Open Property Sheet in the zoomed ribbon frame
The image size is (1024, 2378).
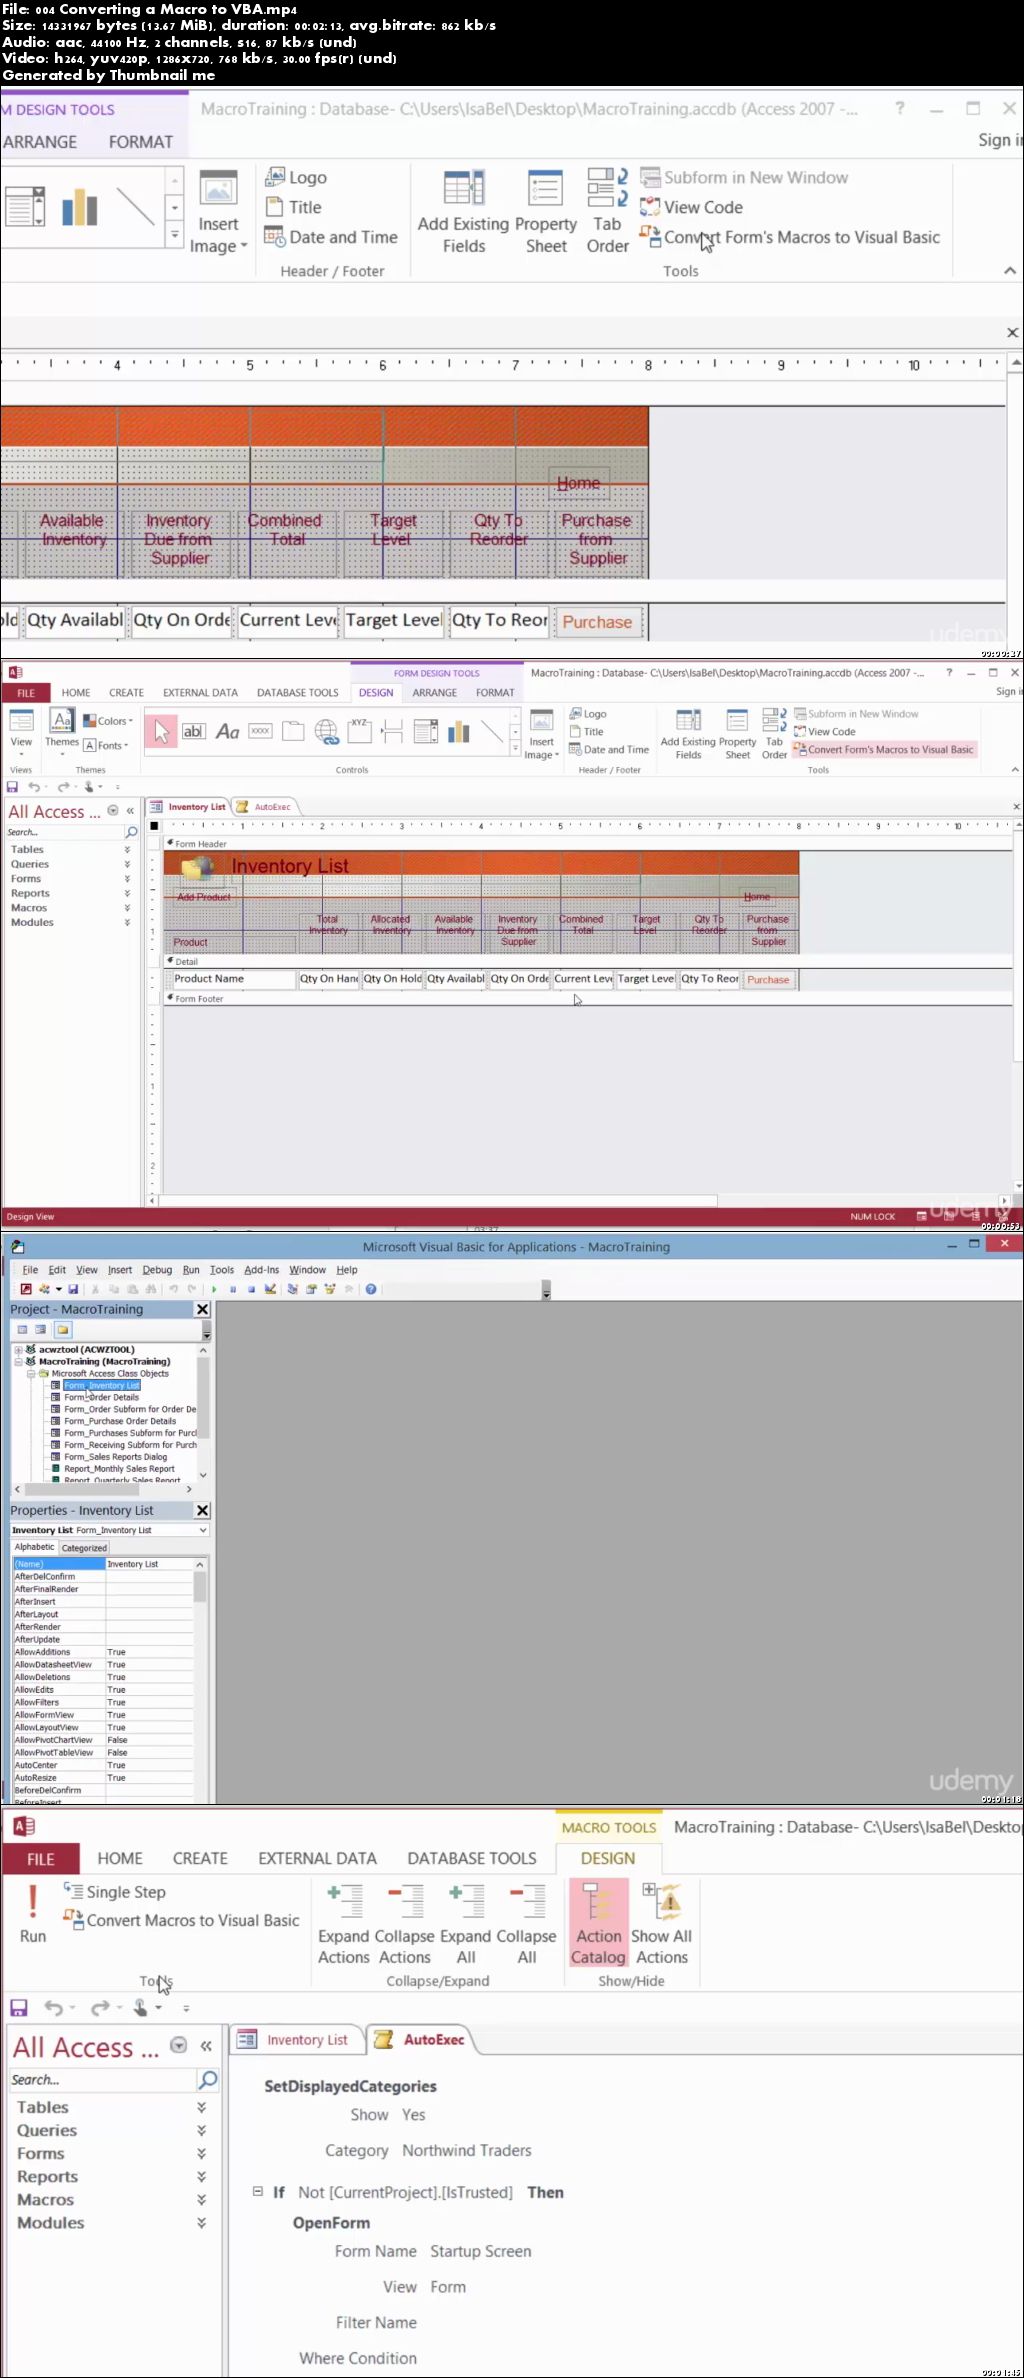tap(546, 212)
